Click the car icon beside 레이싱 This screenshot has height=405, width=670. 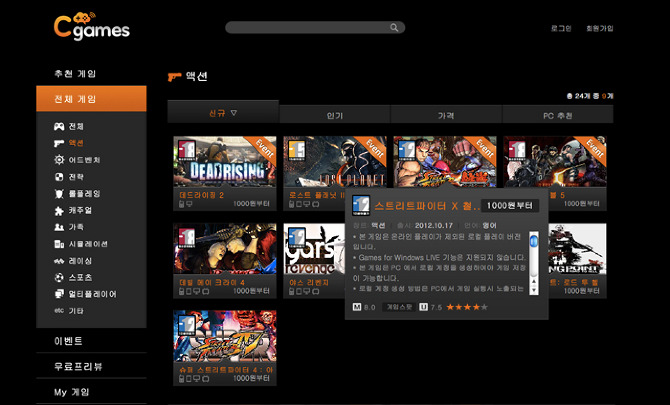(x=59, y=261)
